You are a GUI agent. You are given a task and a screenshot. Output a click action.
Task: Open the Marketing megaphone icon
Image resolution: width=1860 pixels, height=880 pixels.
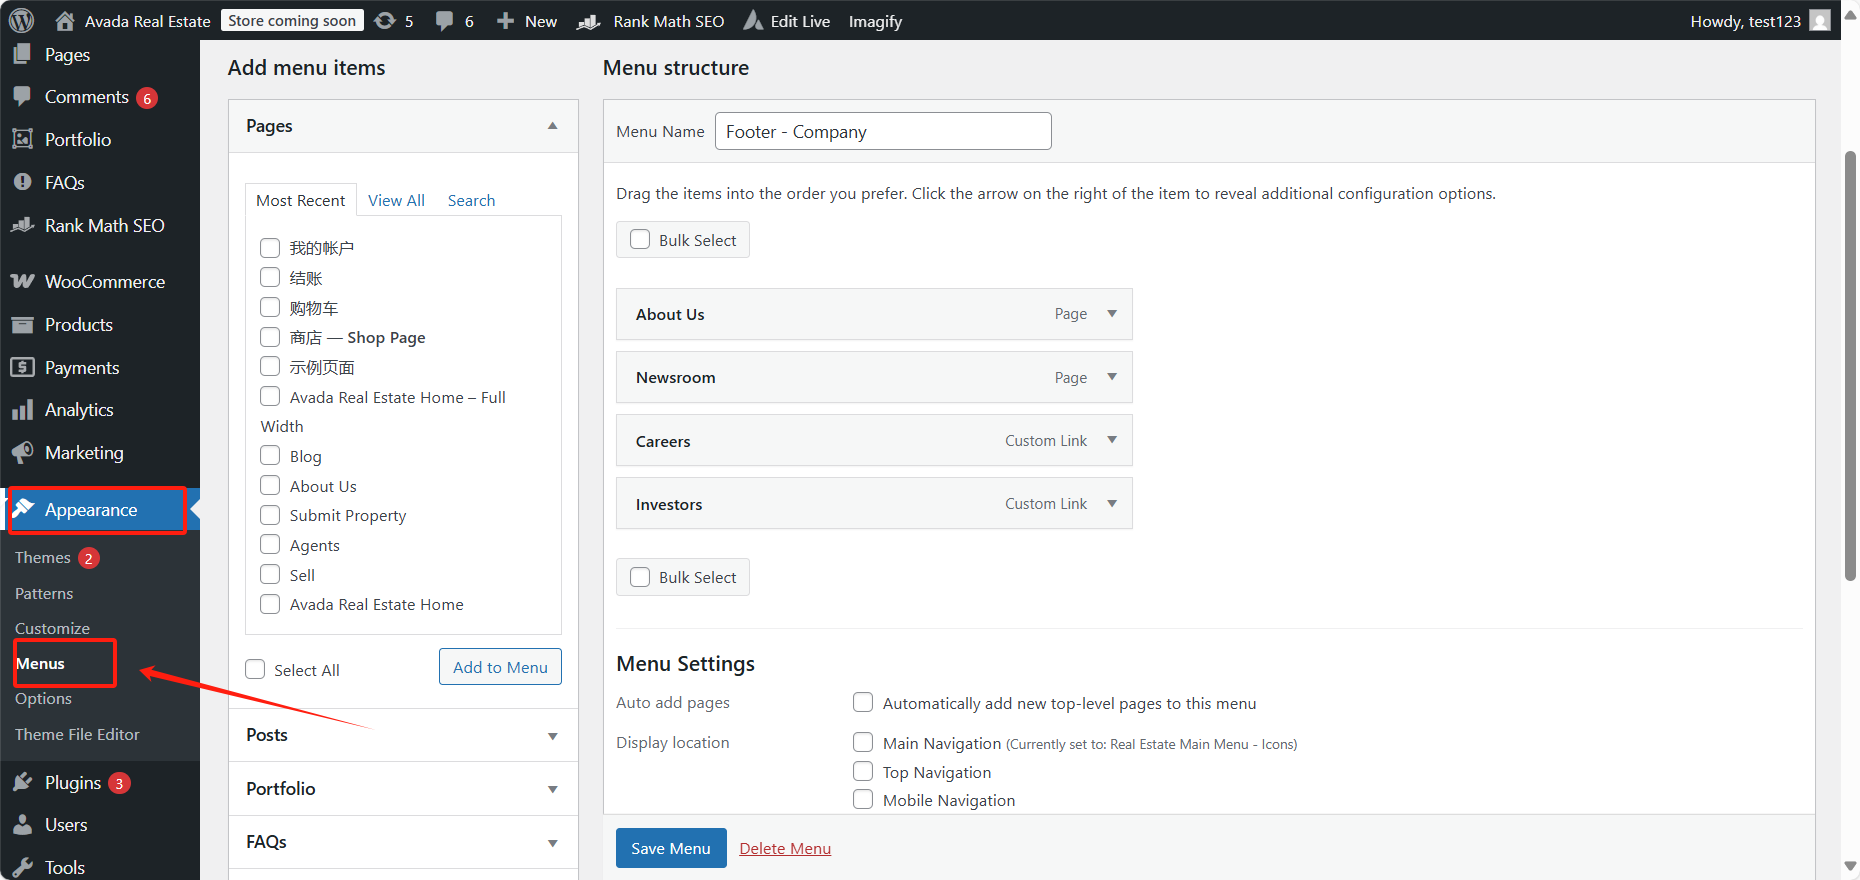22,453
